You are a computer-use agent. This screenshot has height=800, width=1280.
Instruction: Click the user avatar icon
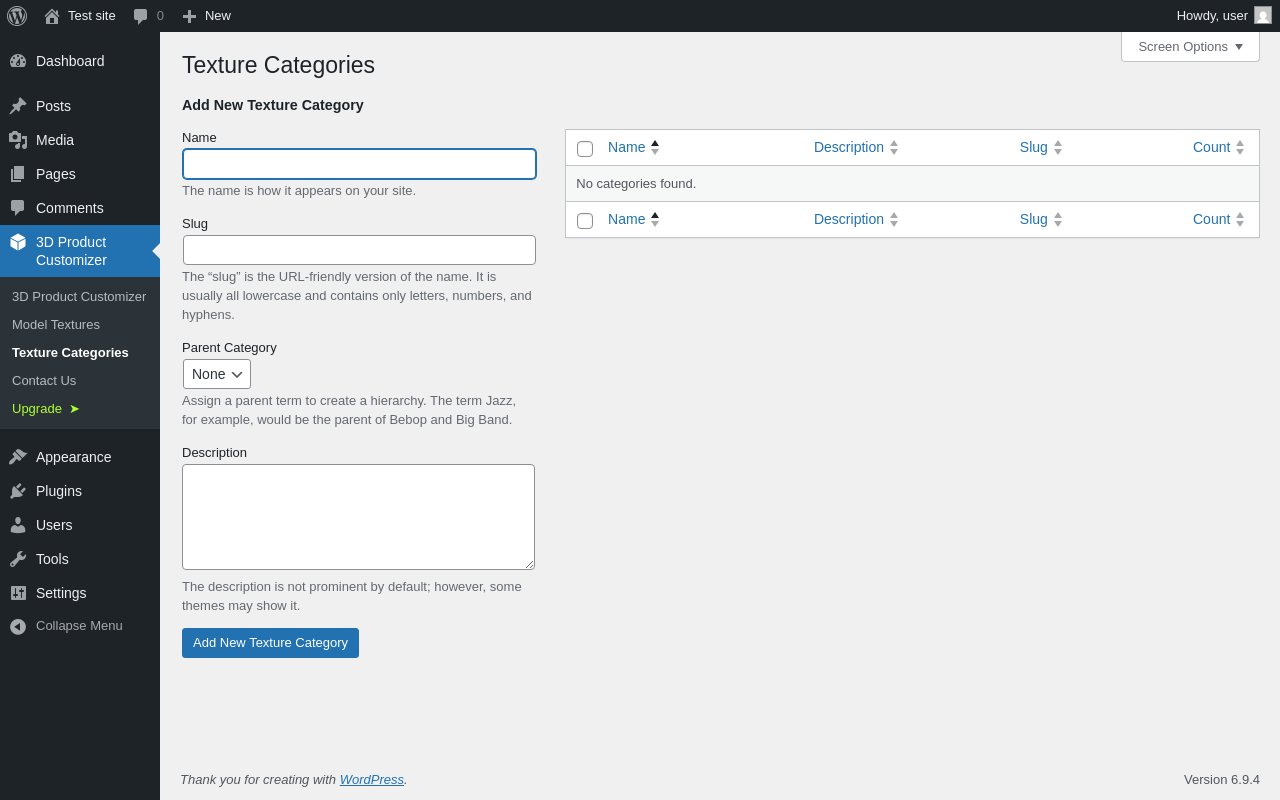[x=1263, y=15]
